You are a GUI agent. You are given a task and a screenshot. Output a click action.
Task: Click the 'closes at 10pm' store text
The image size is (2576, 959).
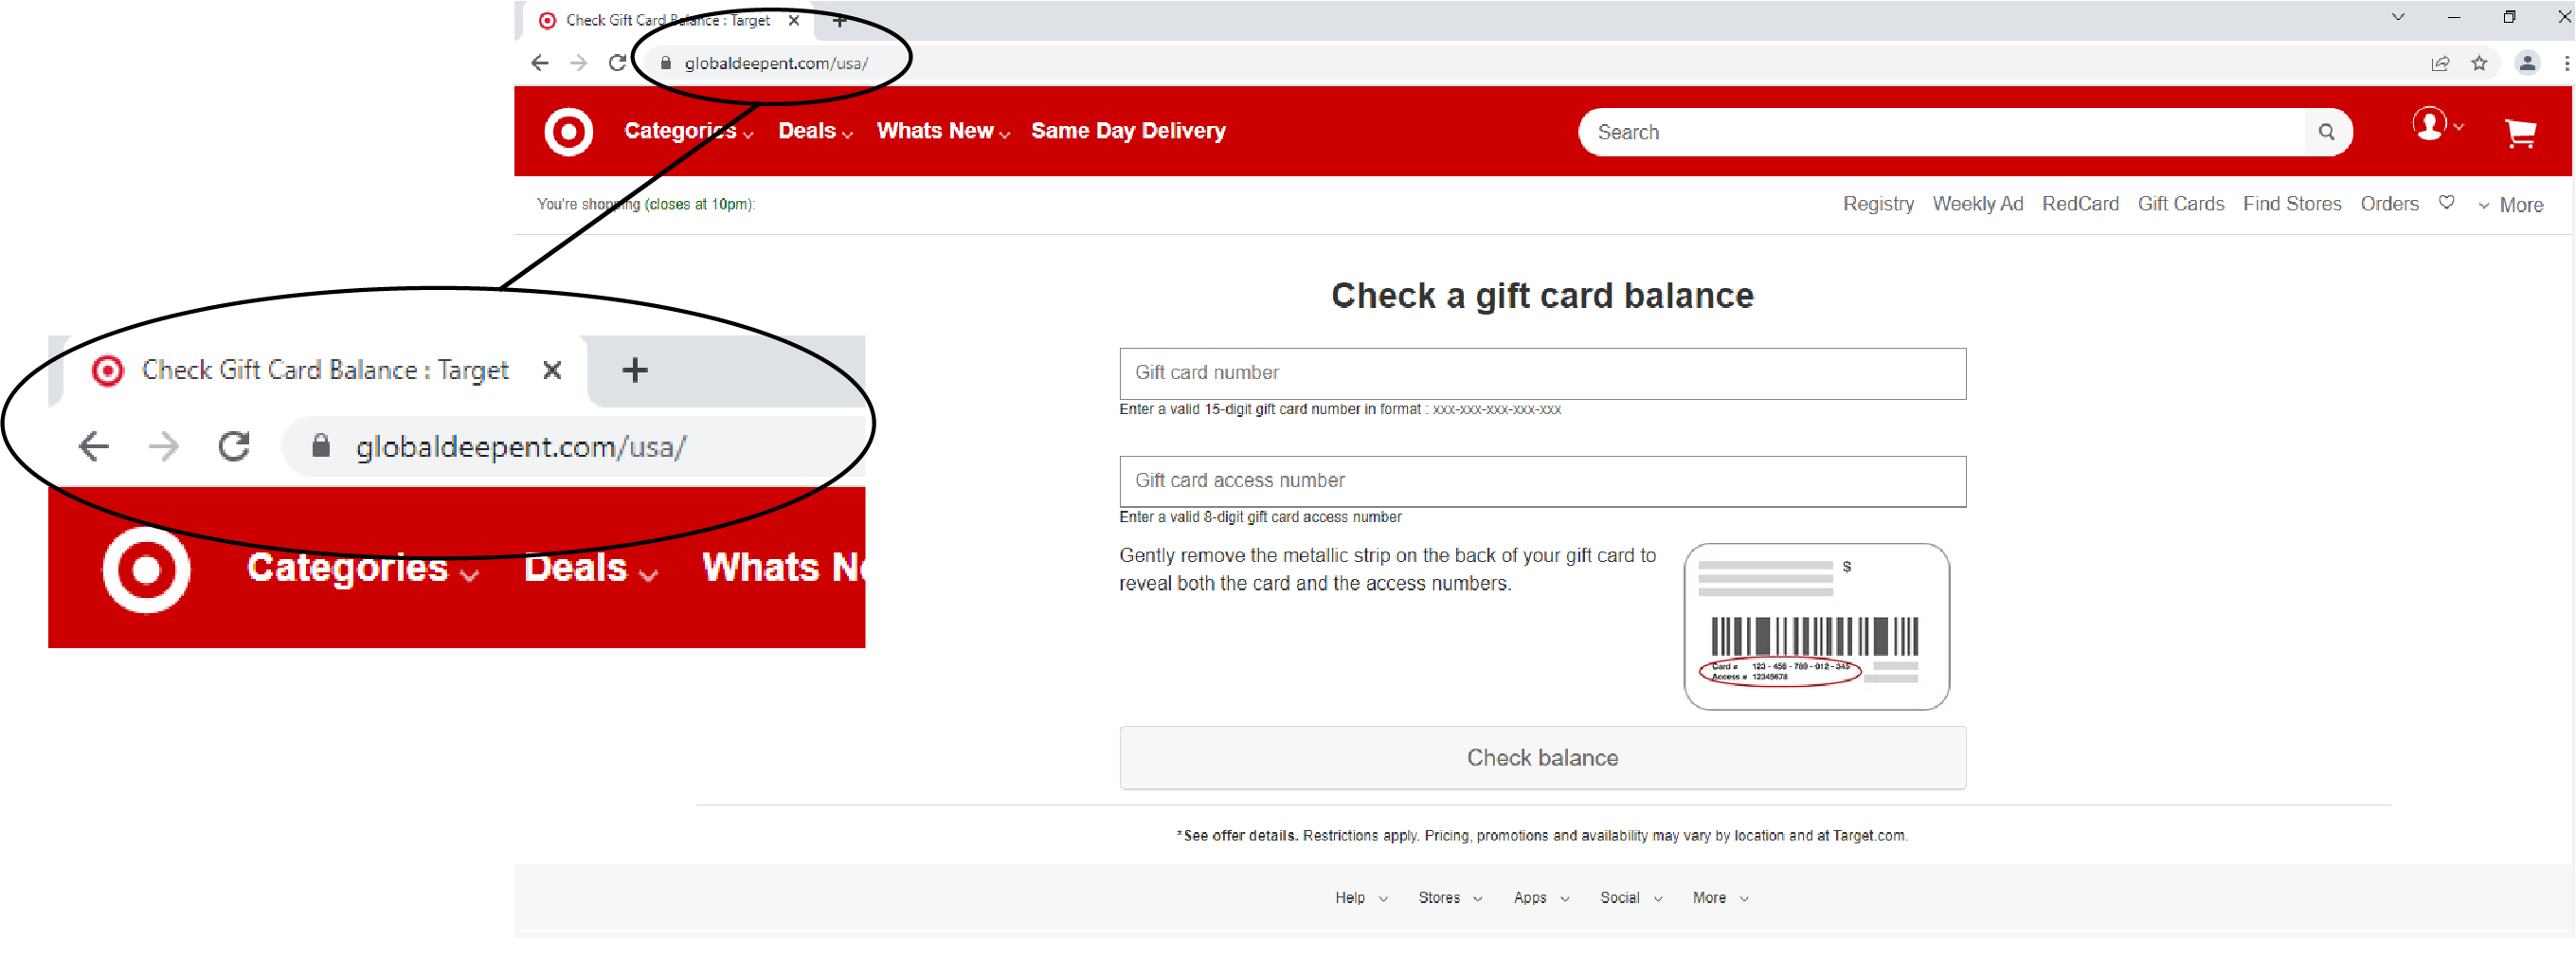(699, 204)
